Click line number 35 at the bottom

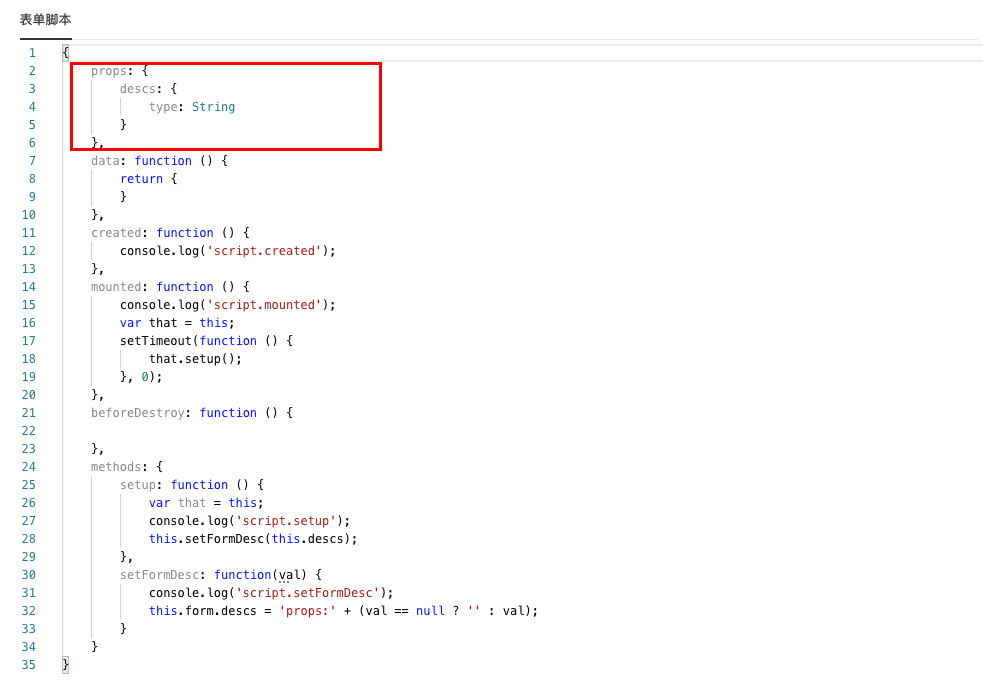tap(28, 664)
